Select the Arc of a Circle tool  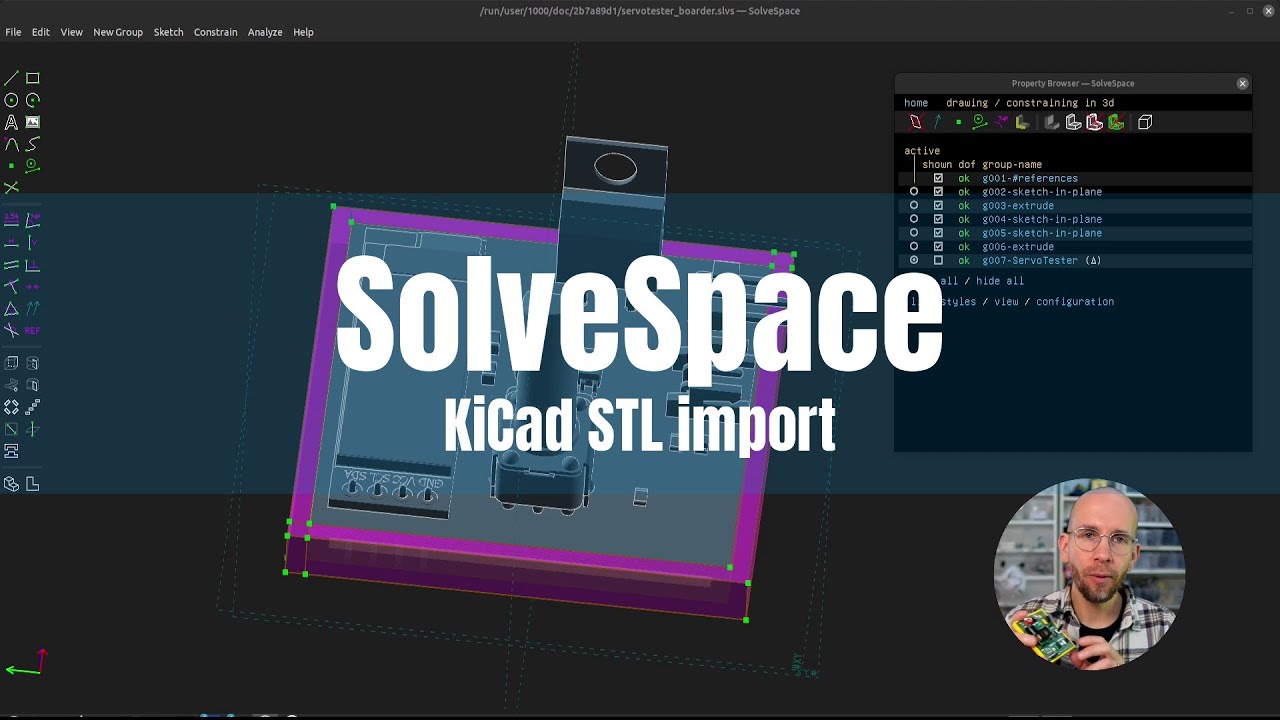pyautogui.click(x=33, y=100)
